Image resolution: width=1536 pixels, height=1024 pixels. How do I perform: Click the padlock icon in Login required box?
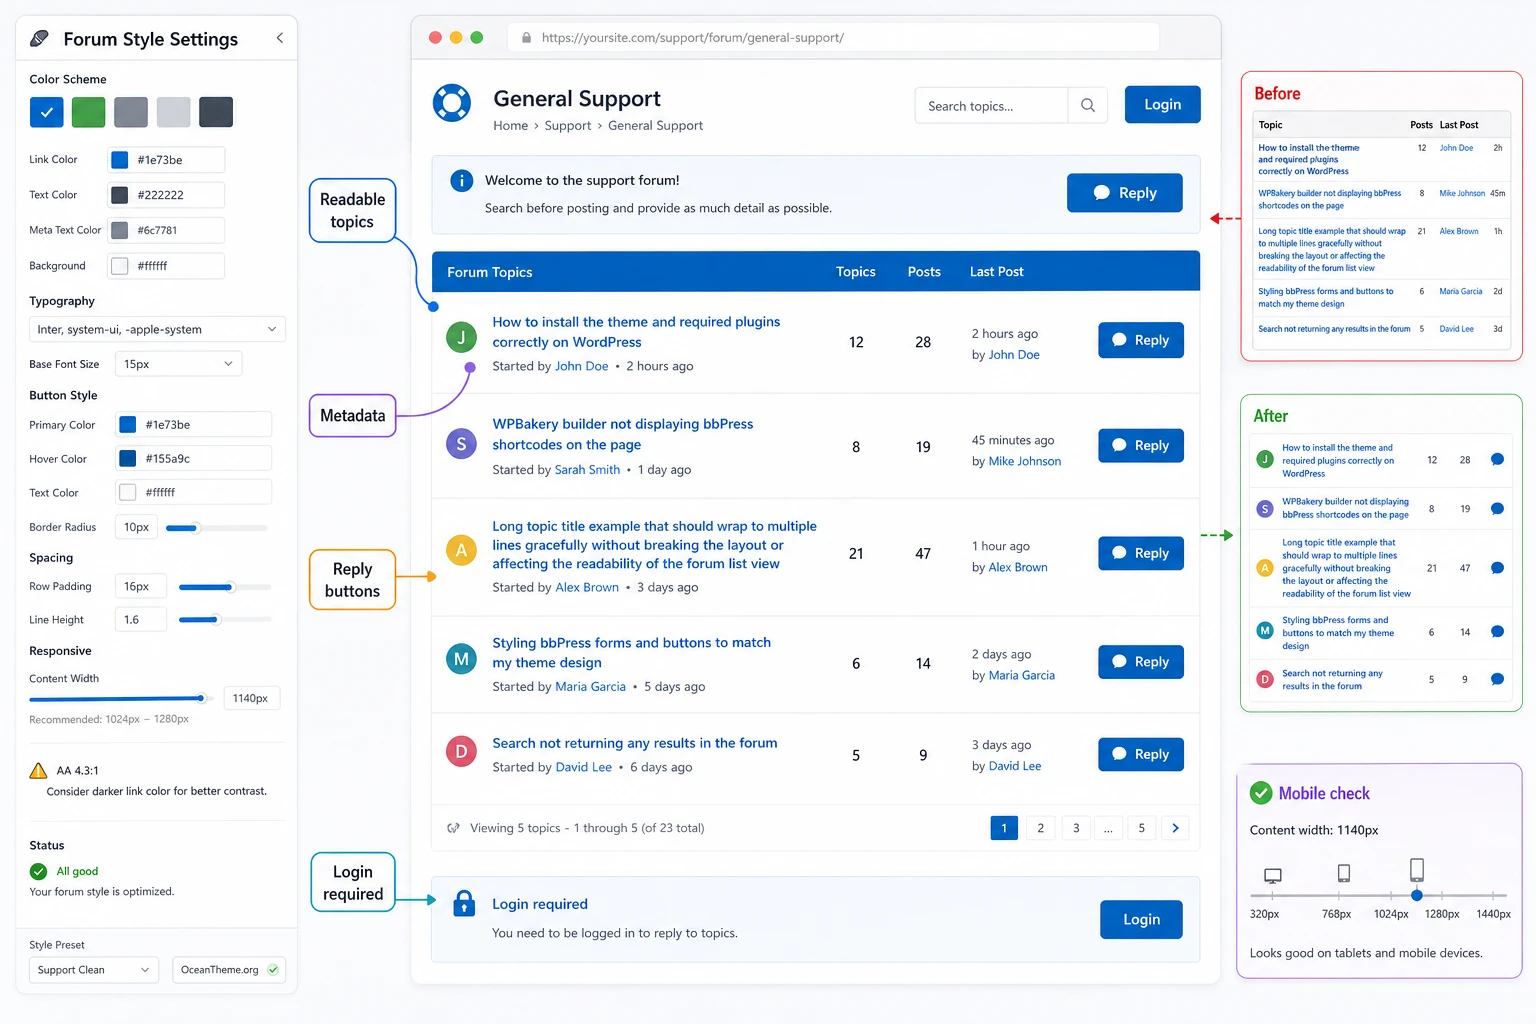[464, 903]
